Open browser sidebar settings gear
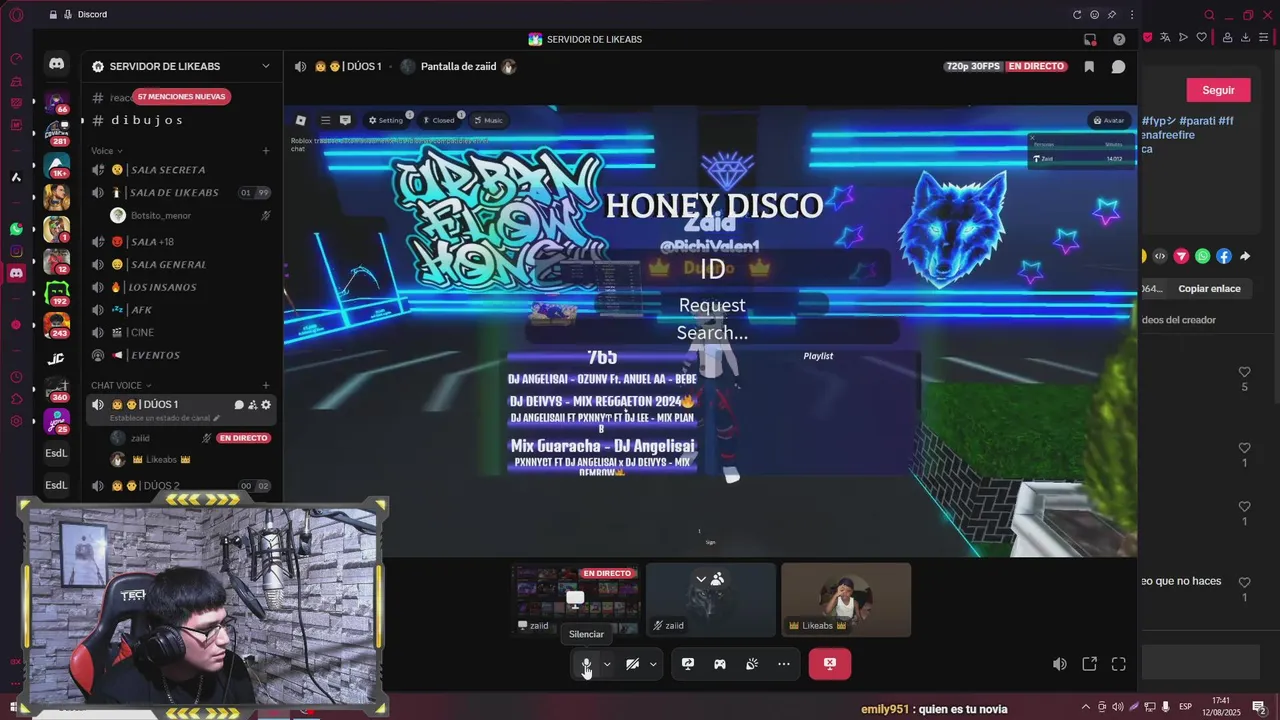This screenshot has width=1280, height=720. click(x=16, y=421)
